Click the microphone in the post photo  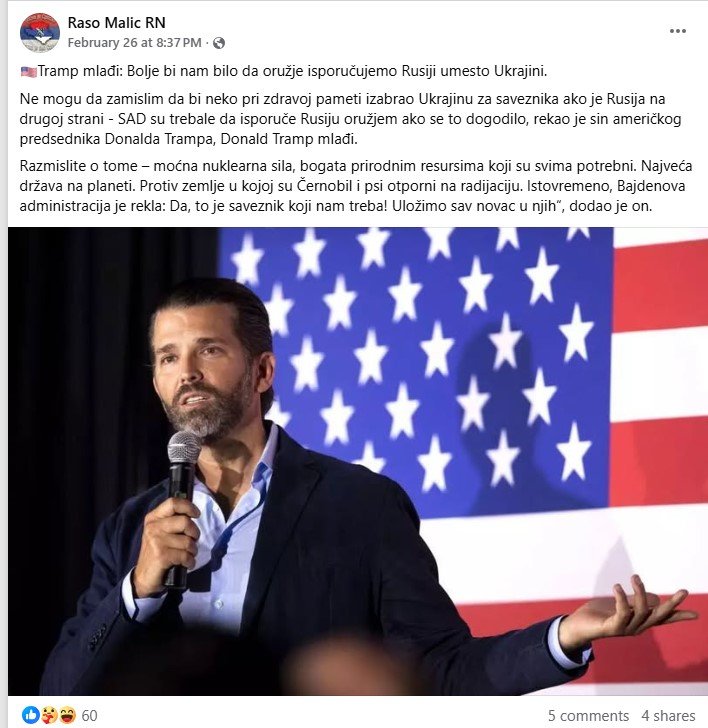pos(182,506)
